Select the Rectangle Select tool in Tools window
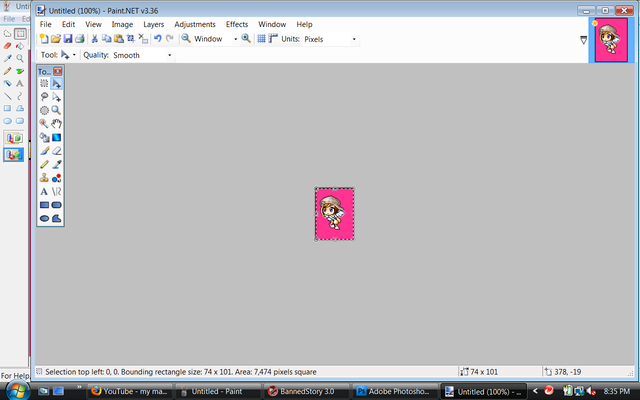This screenshot has width=640, height=400. (x=44, y=83)
